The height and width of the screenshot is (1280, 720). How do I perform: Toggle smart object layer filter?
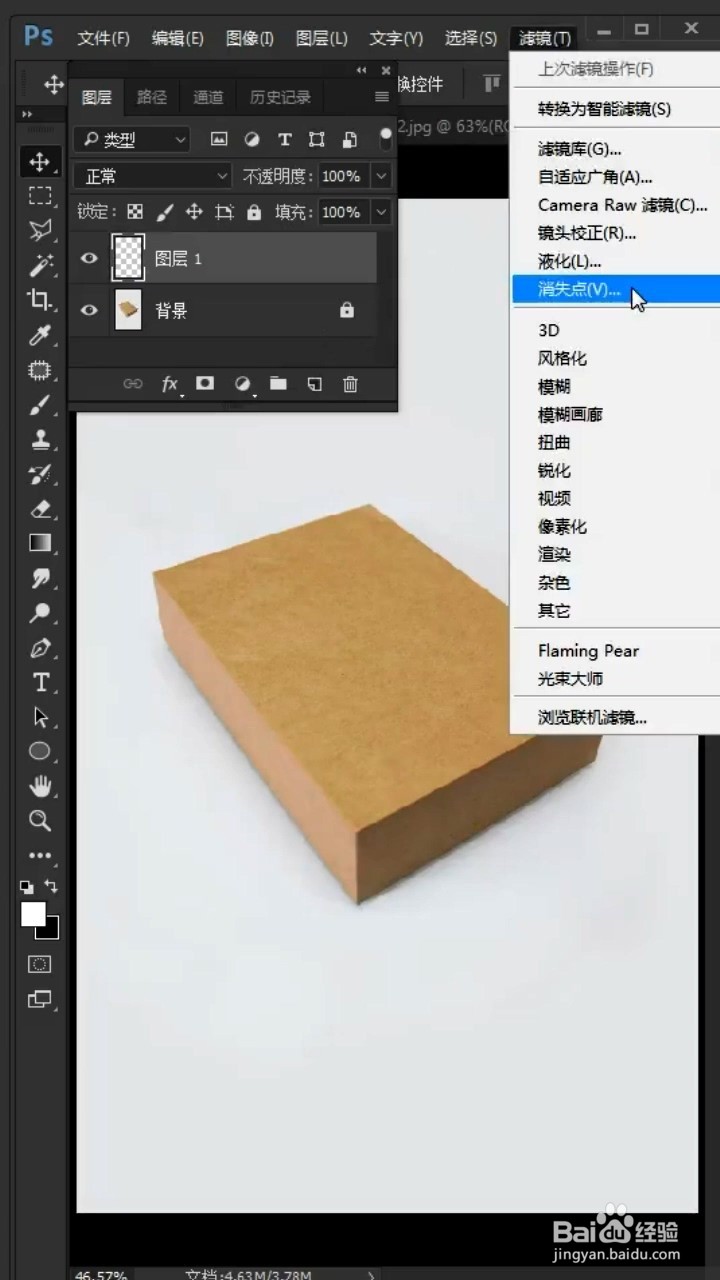[x=350, y=139]
